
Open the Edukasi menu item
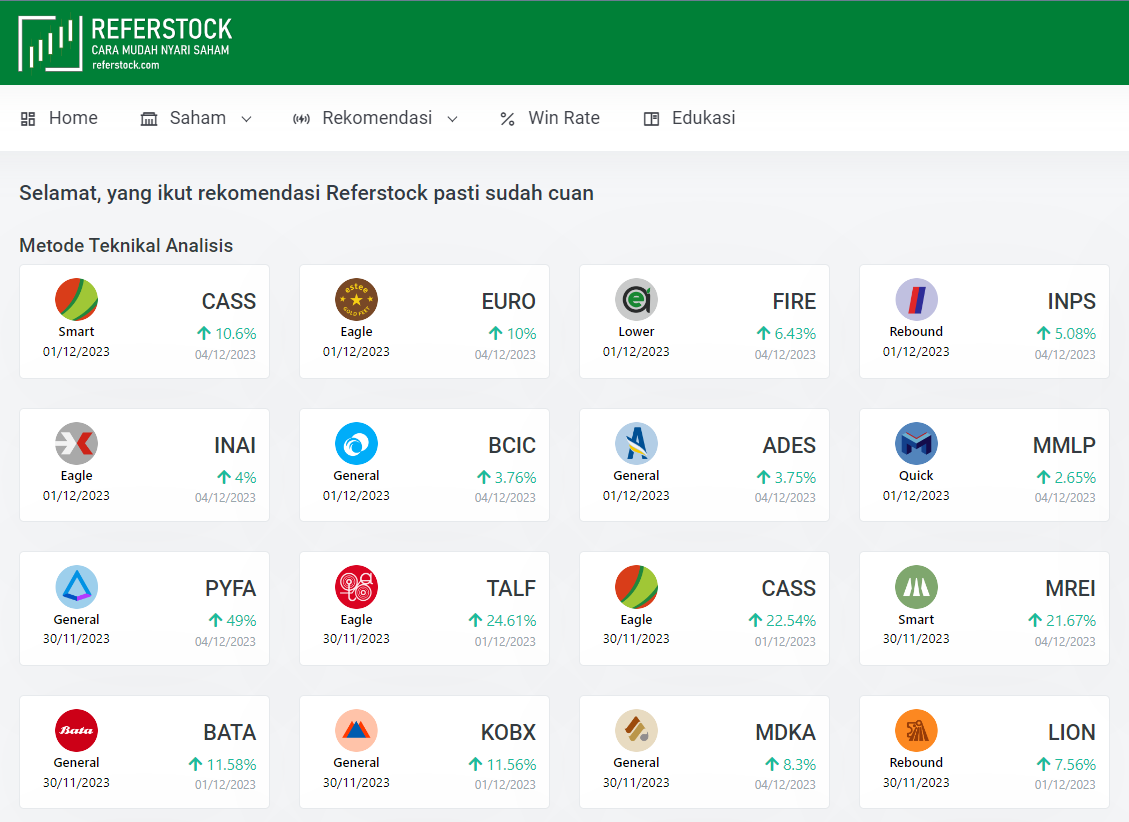[689, 118]
